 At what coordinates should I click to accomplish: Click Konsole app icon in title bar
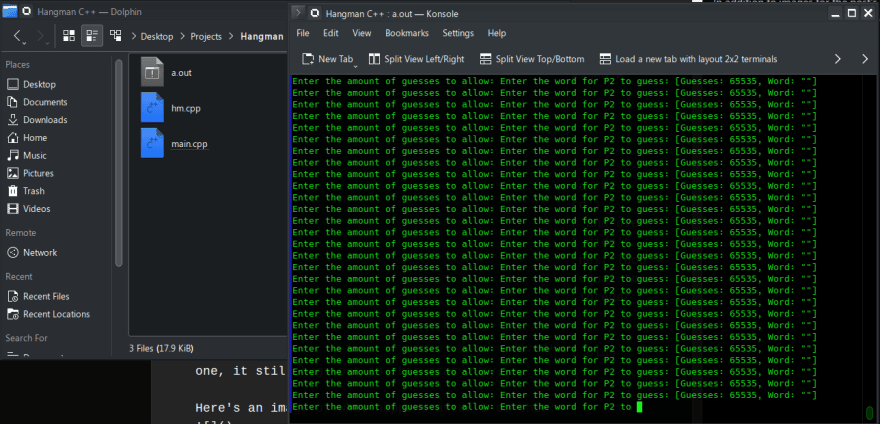315,13
